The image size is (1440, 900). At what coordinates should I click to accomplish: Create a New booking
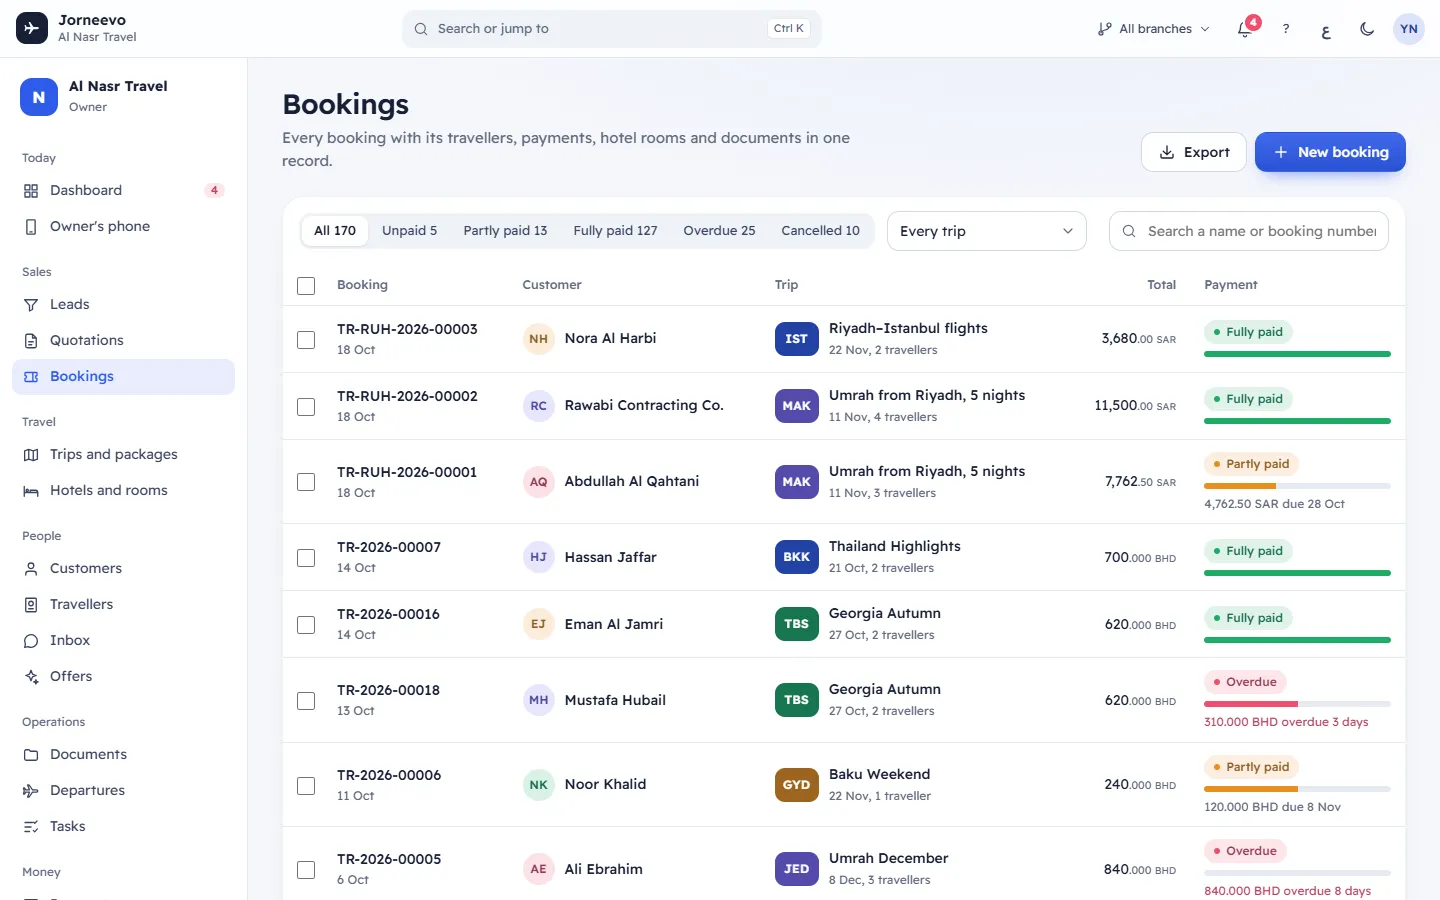[1330, 152]
